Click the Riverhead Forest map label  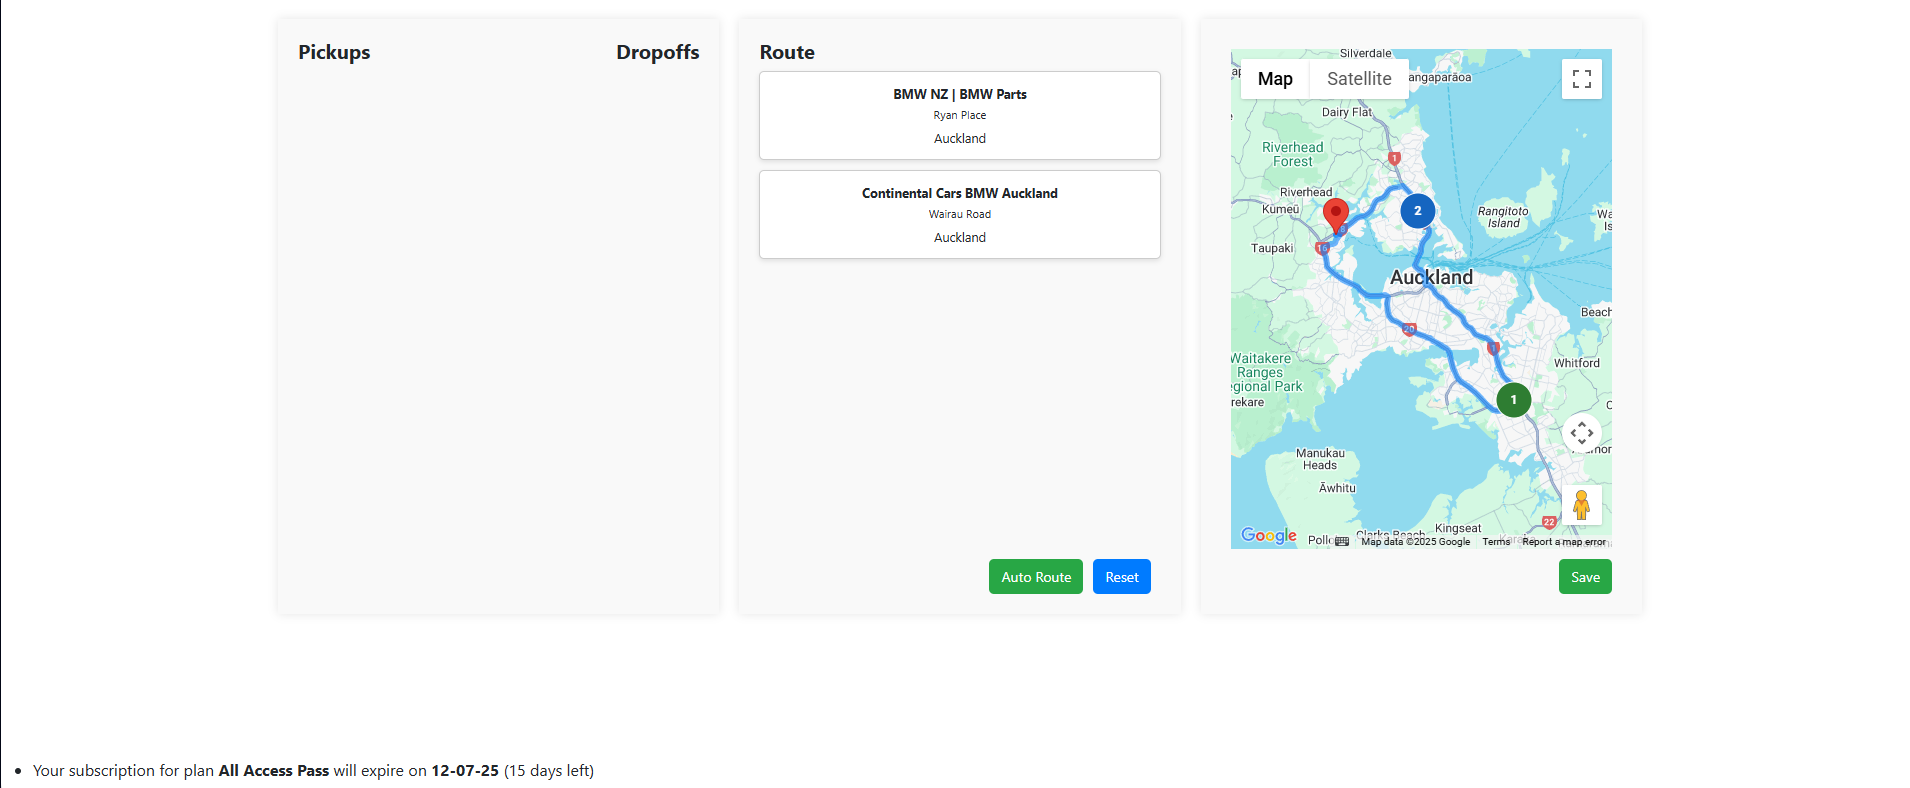pyautogui.click(x=1292, y=154)
